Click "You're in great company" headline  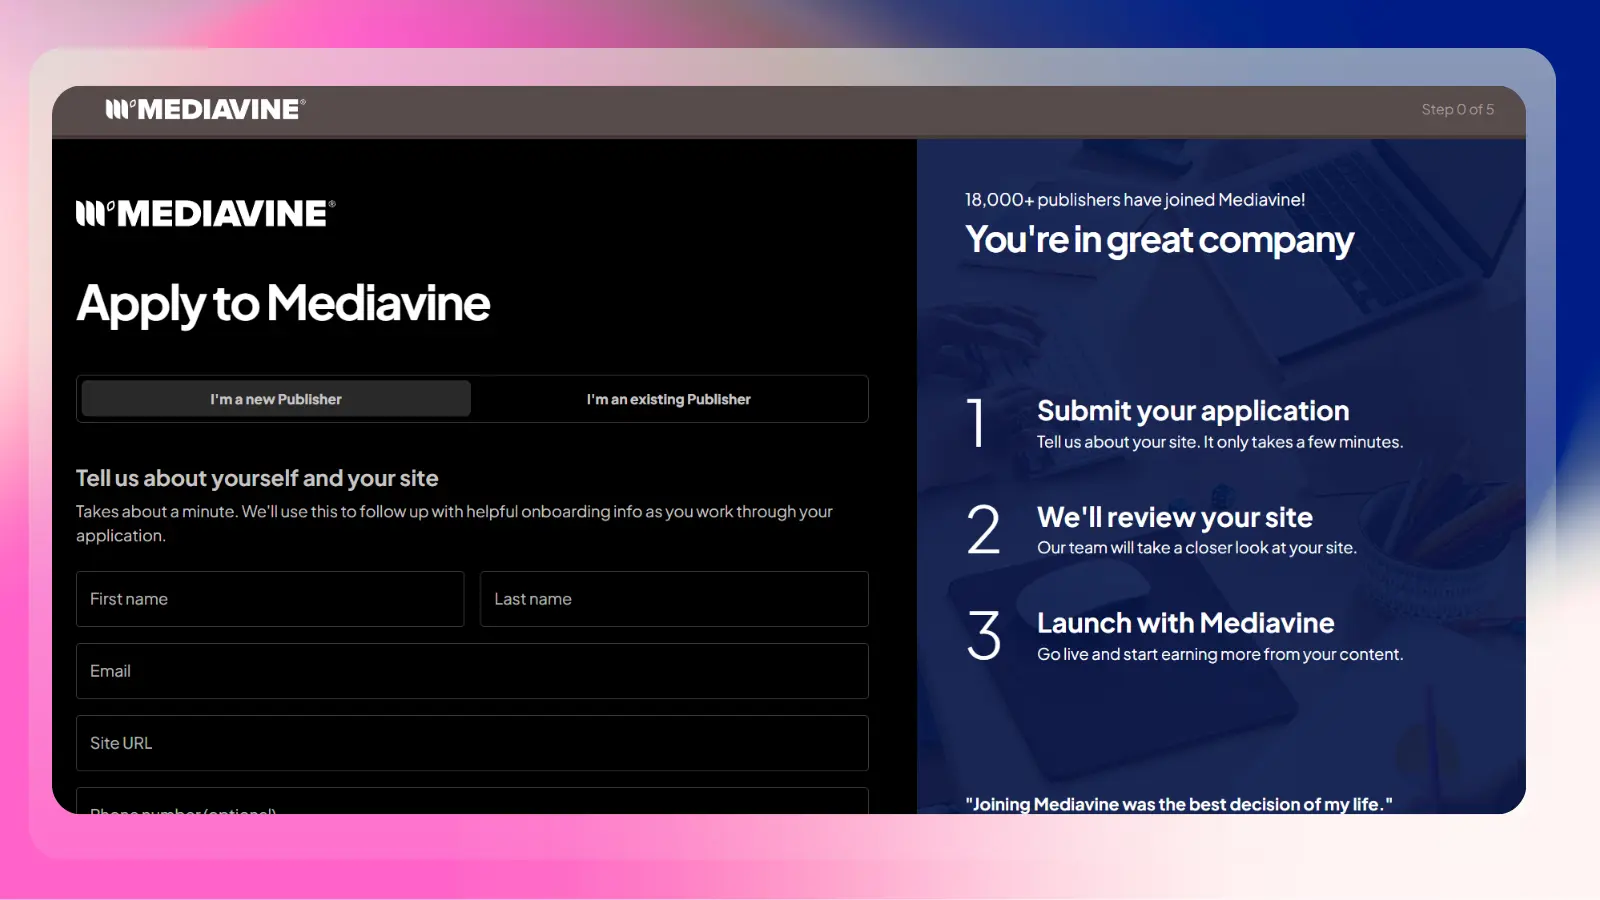click(1159, 241)
